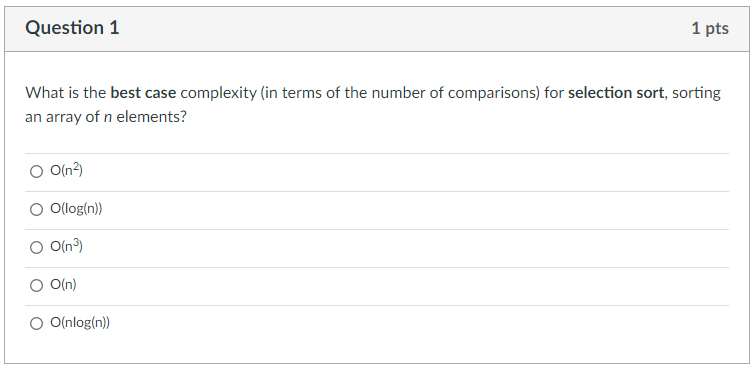755x368 pixels.
Task: Click the O(nlog(n)) answer label text
Action: [x=80, y=323]
